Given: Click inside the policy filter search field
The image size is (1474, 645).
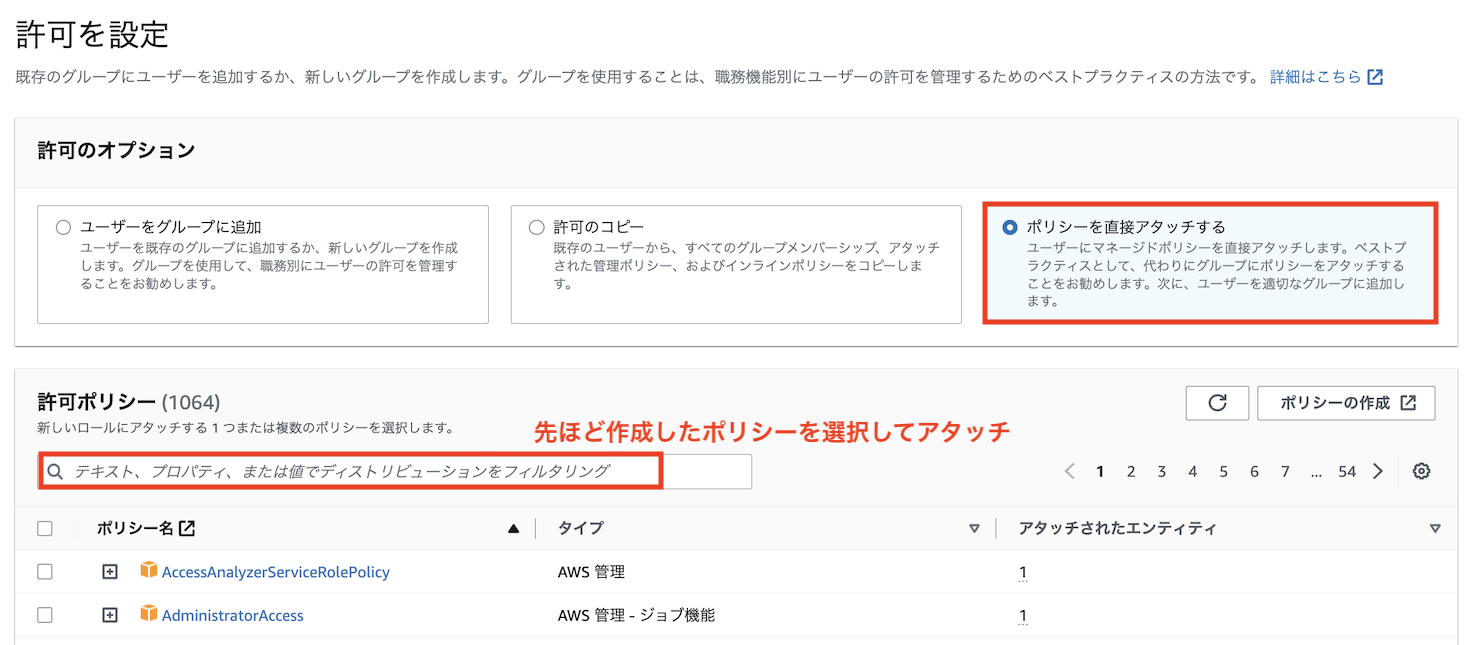Looking at the screenshot, I should coord(350,471).
